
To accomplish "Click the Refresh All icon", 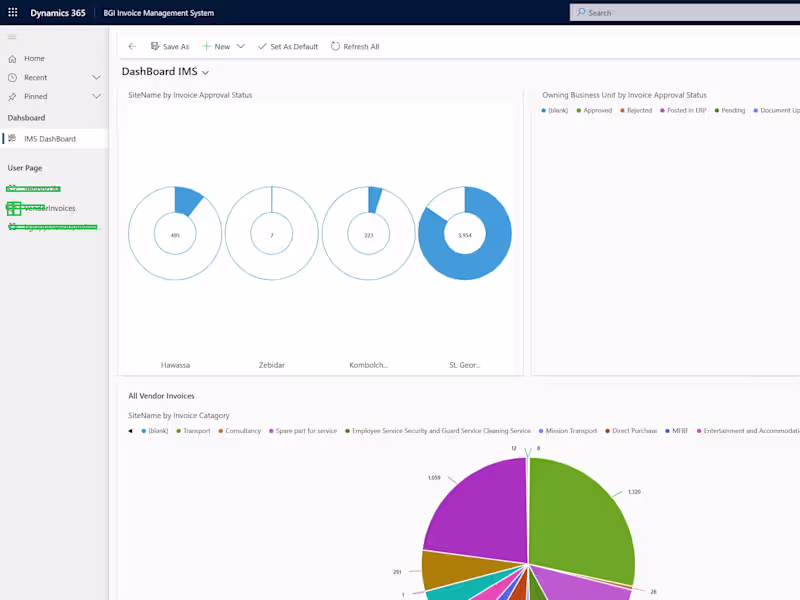I will pos(337,46).
